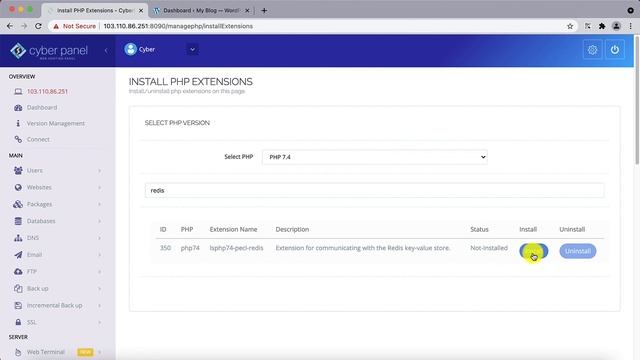Click the Description column header
This screenshot has height=360, width=640.
click(x=292, y=229)
